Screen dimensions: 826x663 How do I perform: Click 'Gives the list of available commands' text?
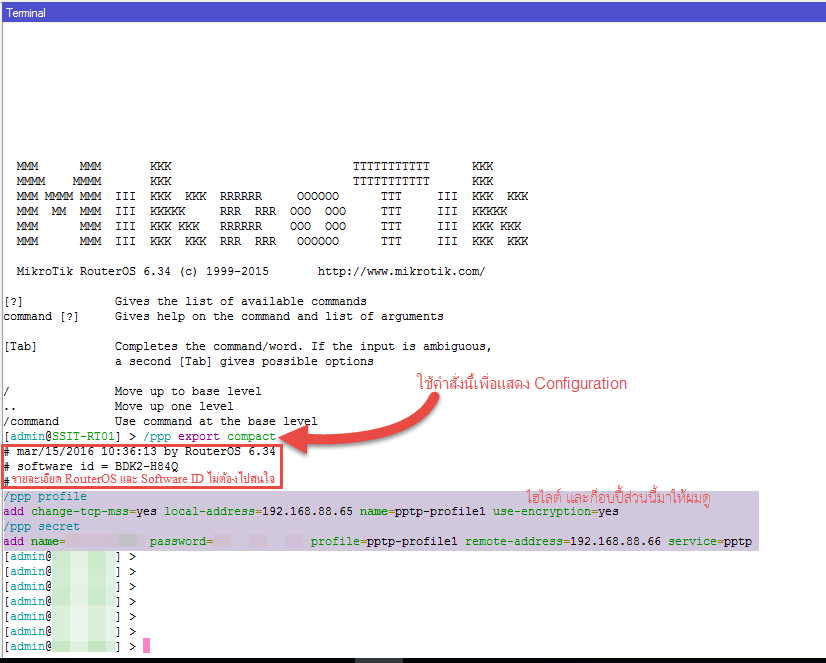241,302
